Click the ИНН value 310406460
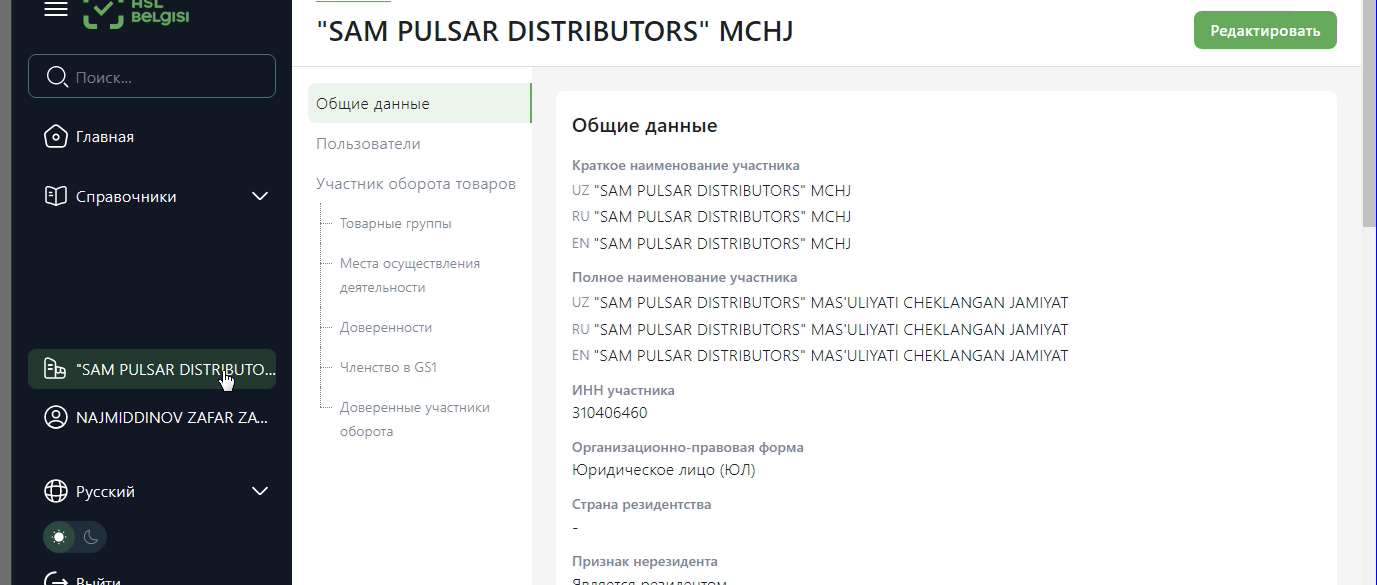Image resolution: width=1377 pixels, height=585 pixels. (610, 412)
